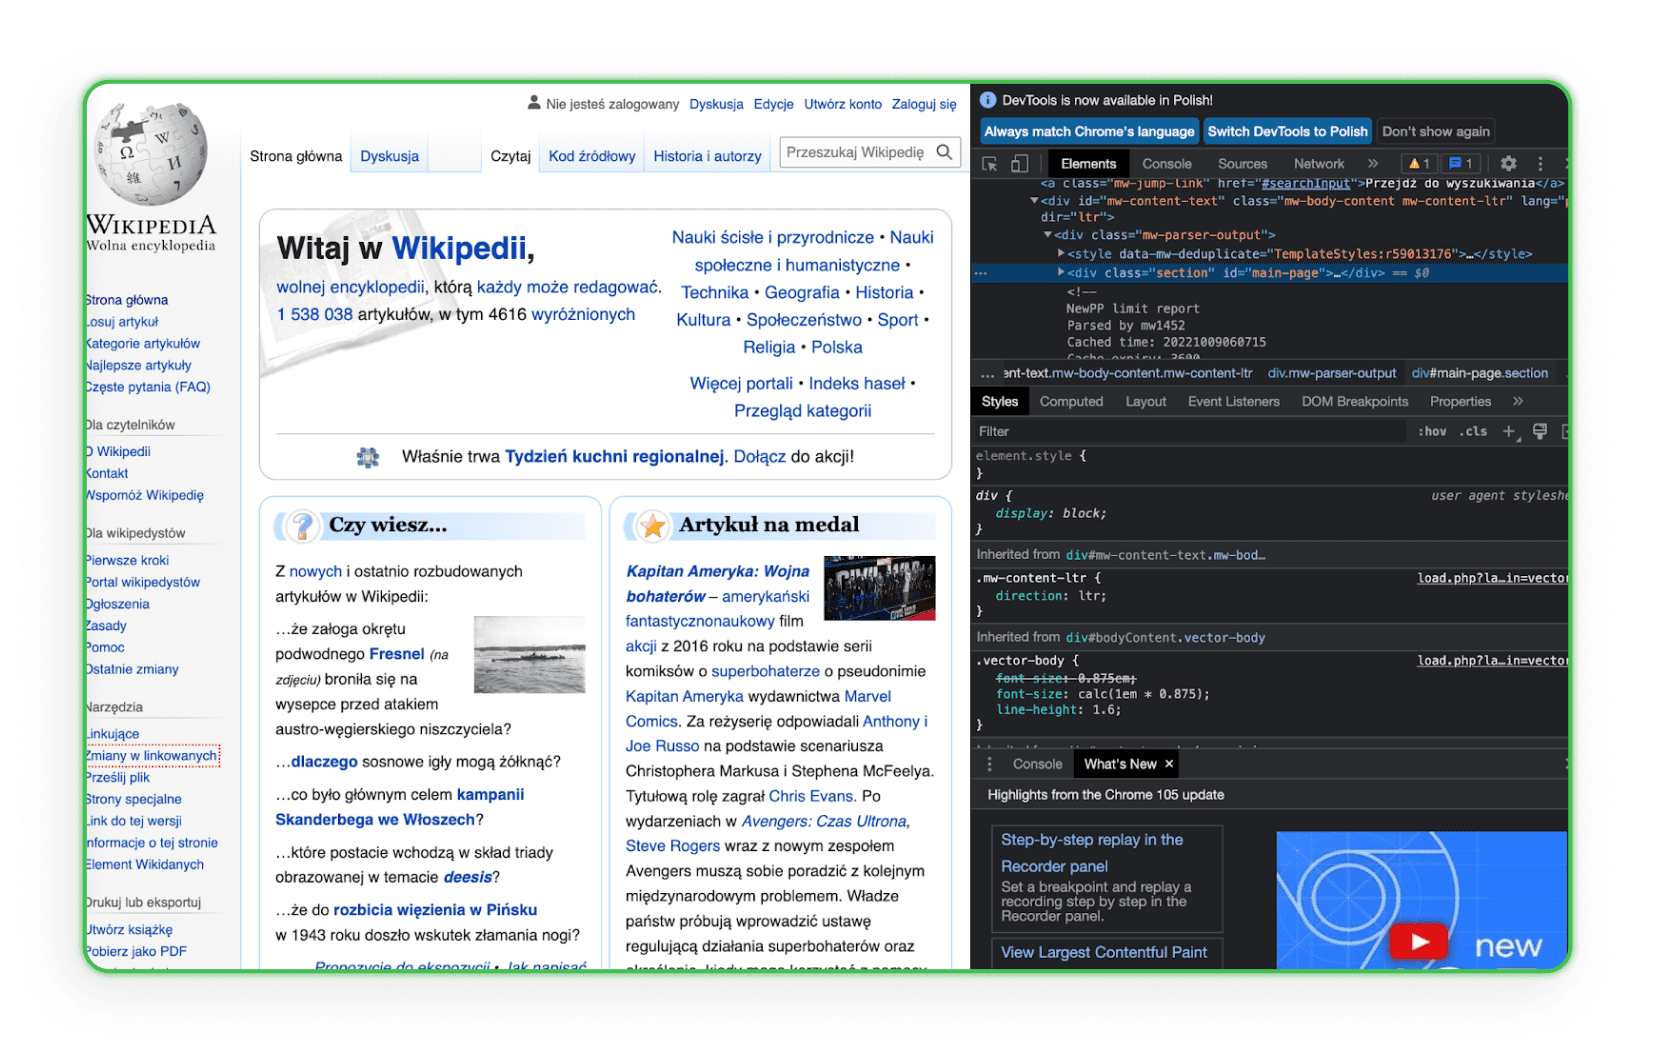This screenshot has width=1655, height=1053.
Task: Click the submarine Fresnel thumbnail
Action: click(x=529, y=655)
